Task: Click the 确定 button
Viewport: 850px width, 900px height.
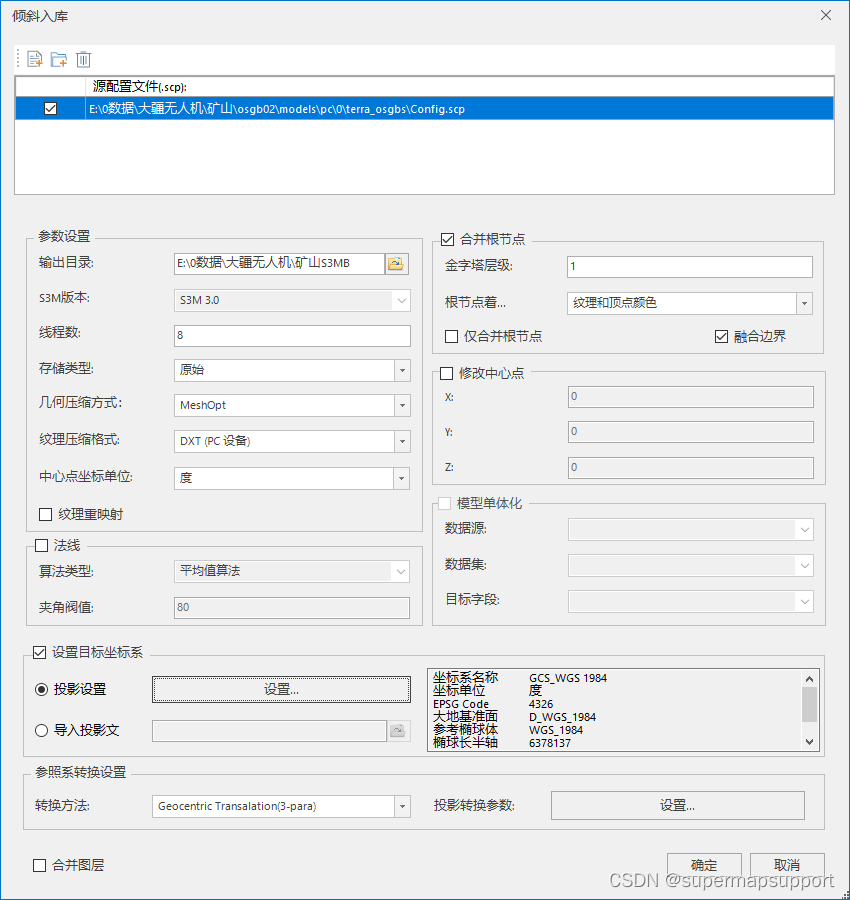Action: [704, 866]
